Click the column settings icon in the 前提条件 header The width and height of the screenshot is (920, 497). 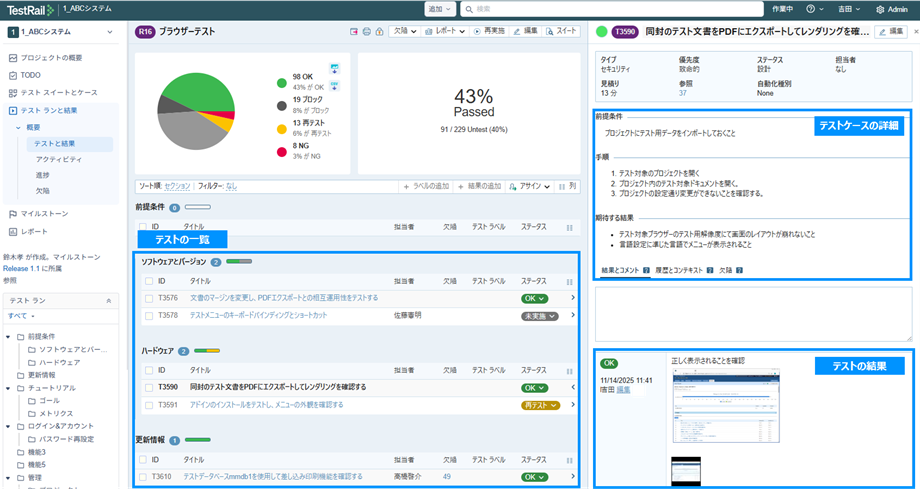pyautogui.click(x=570, y=228)
